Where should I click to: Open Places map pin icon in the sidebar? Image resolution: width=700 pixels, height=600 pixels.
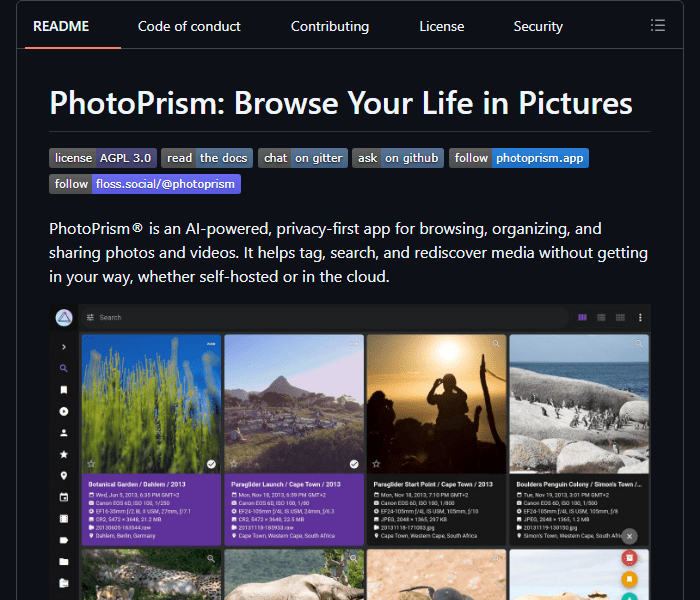pyautogui.click(x=64, y=475)
